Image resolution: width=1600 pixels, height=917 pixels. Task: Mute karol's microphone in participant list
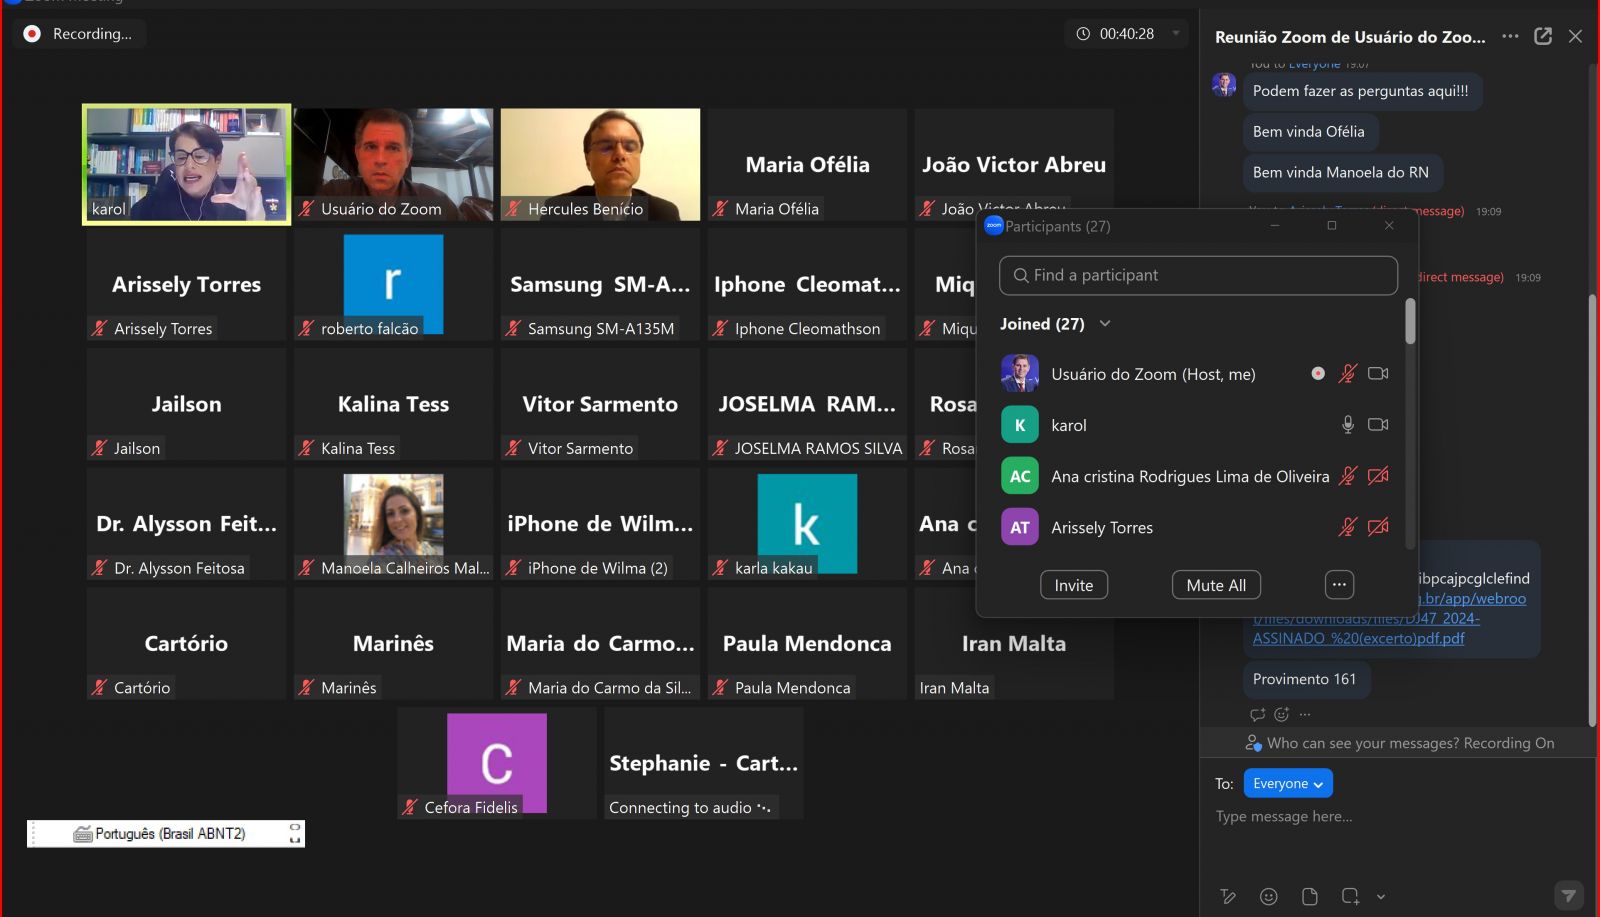[x=1348, y=424]
